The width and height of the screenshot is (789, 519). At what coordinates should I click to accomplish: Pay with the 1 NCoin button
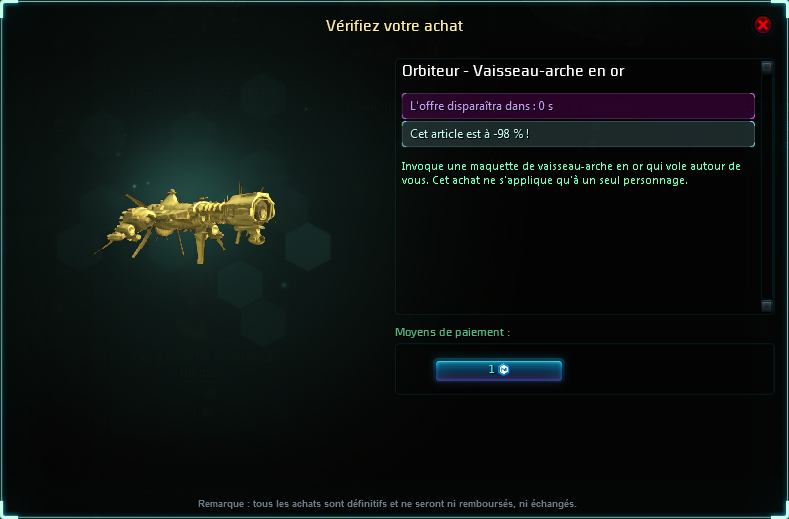pyautogui.click(x=499, y=370)
